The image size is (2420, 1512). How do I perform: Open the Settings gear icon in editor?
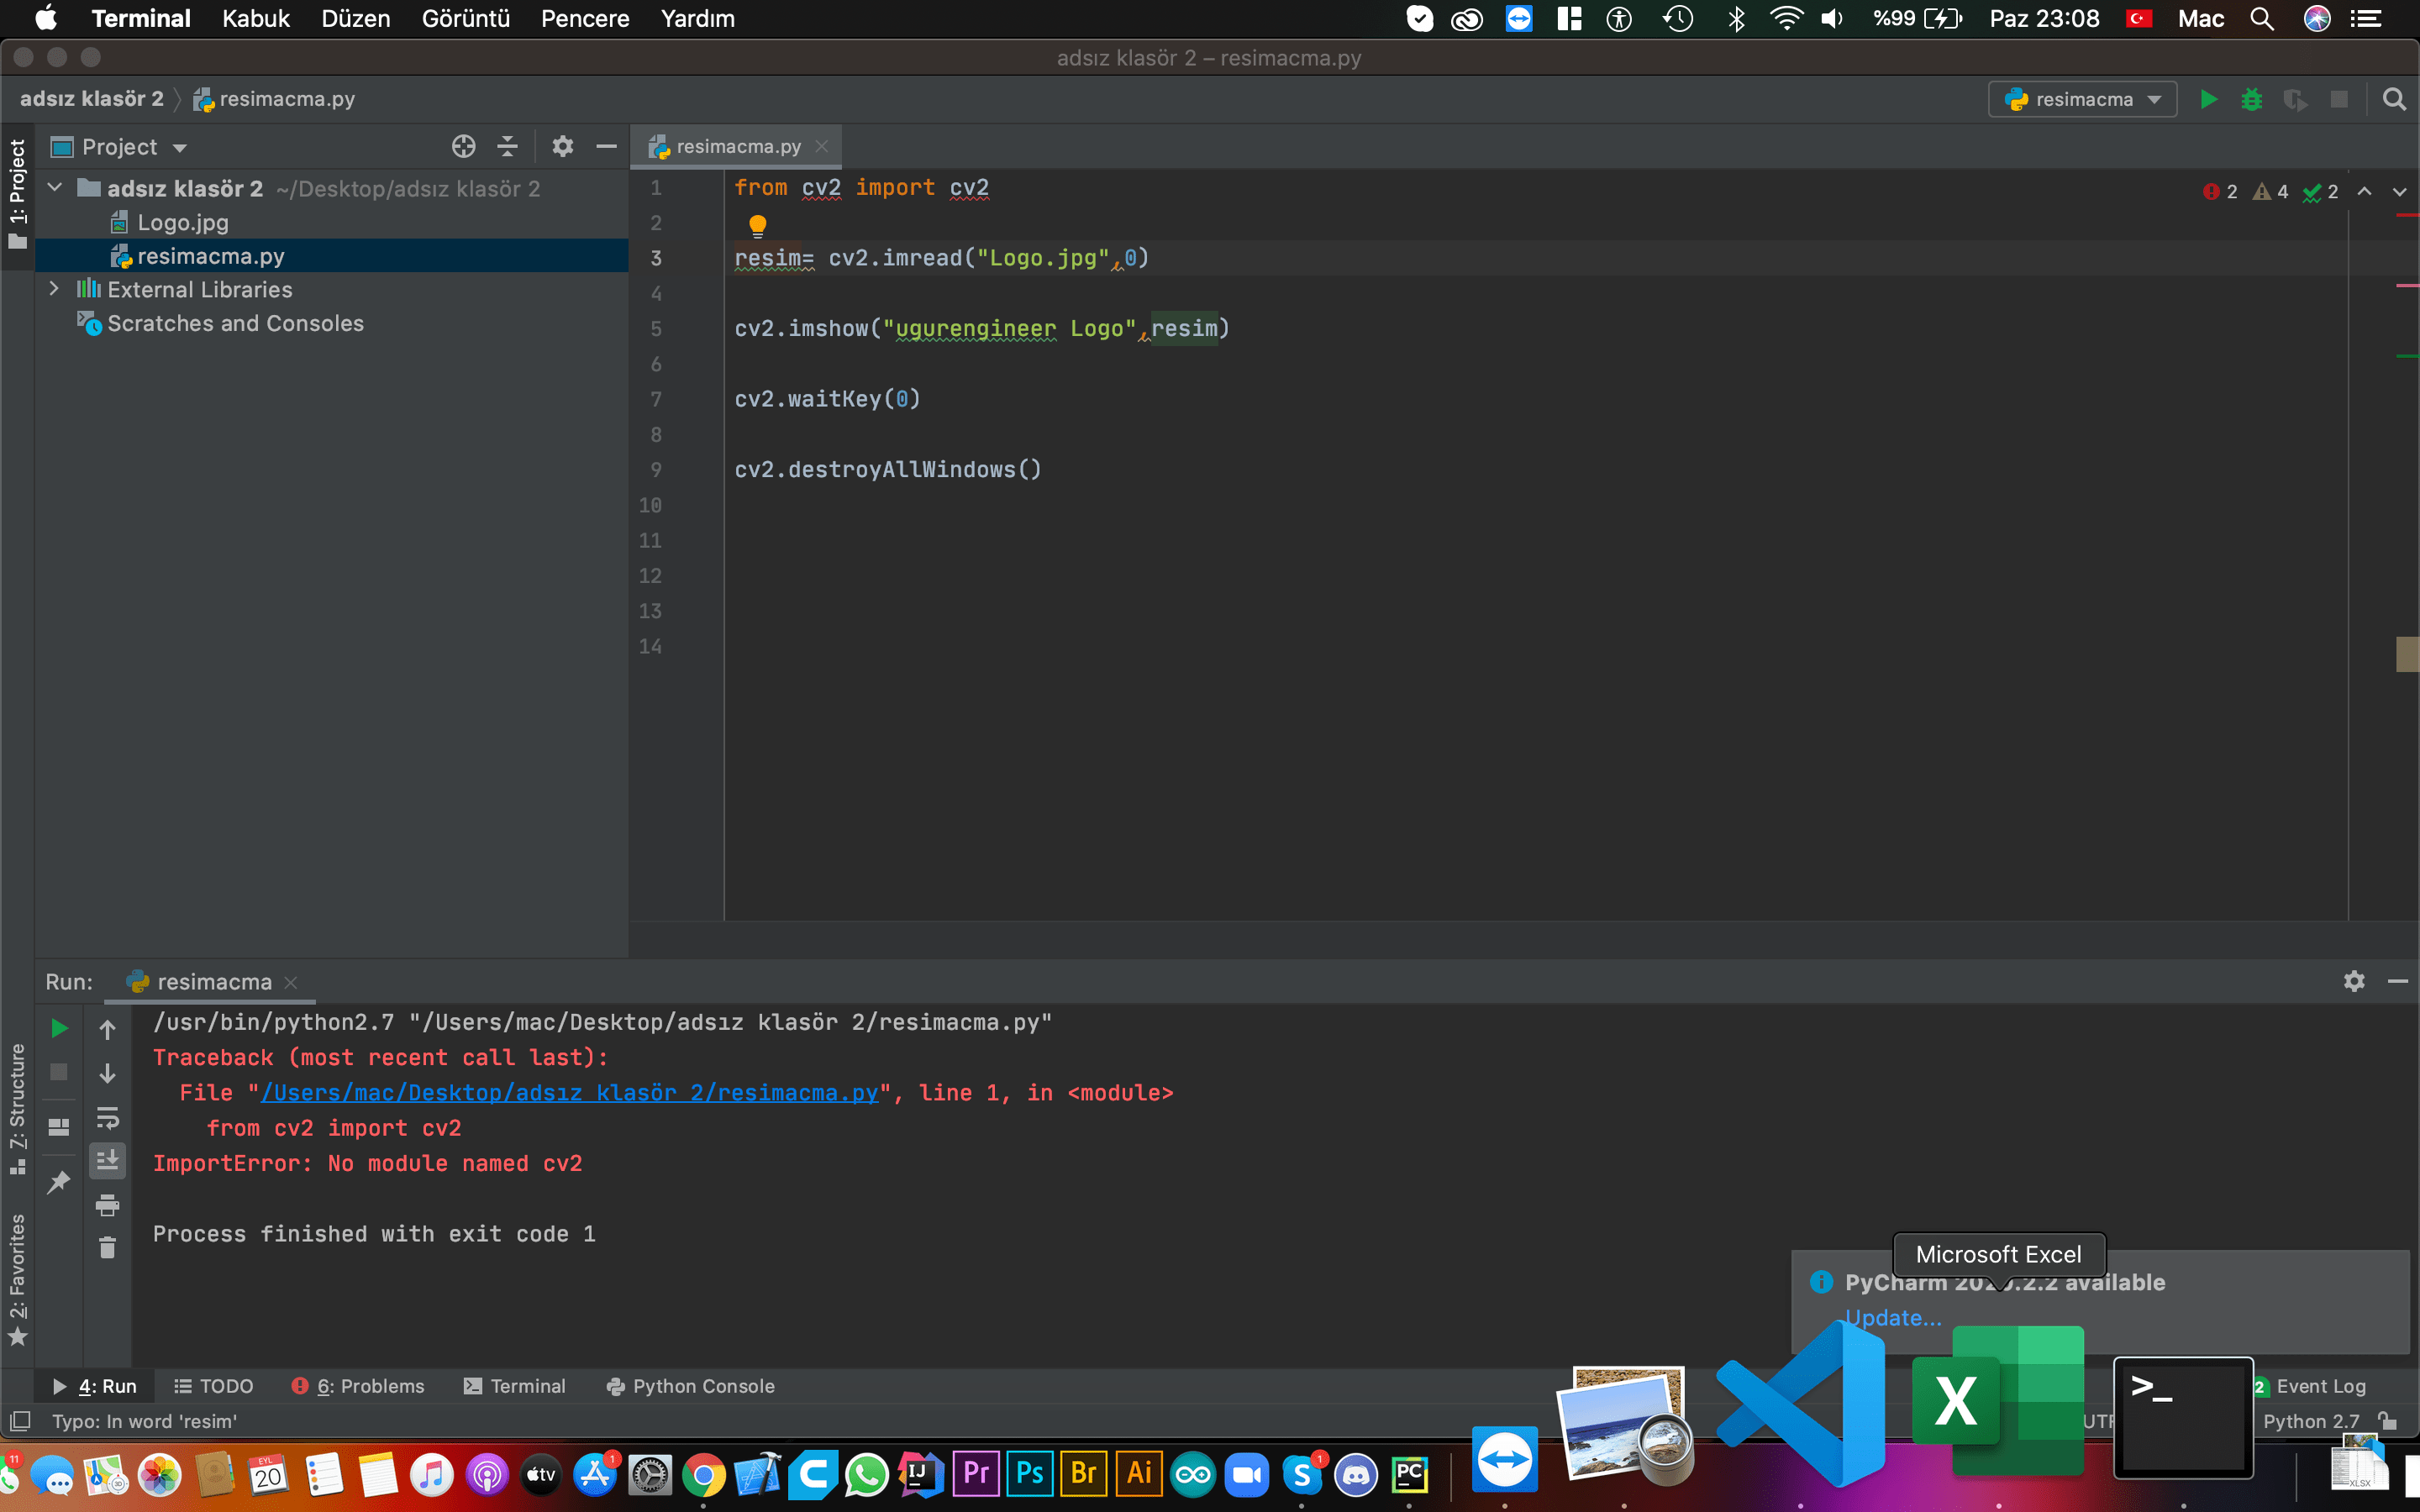561,146
